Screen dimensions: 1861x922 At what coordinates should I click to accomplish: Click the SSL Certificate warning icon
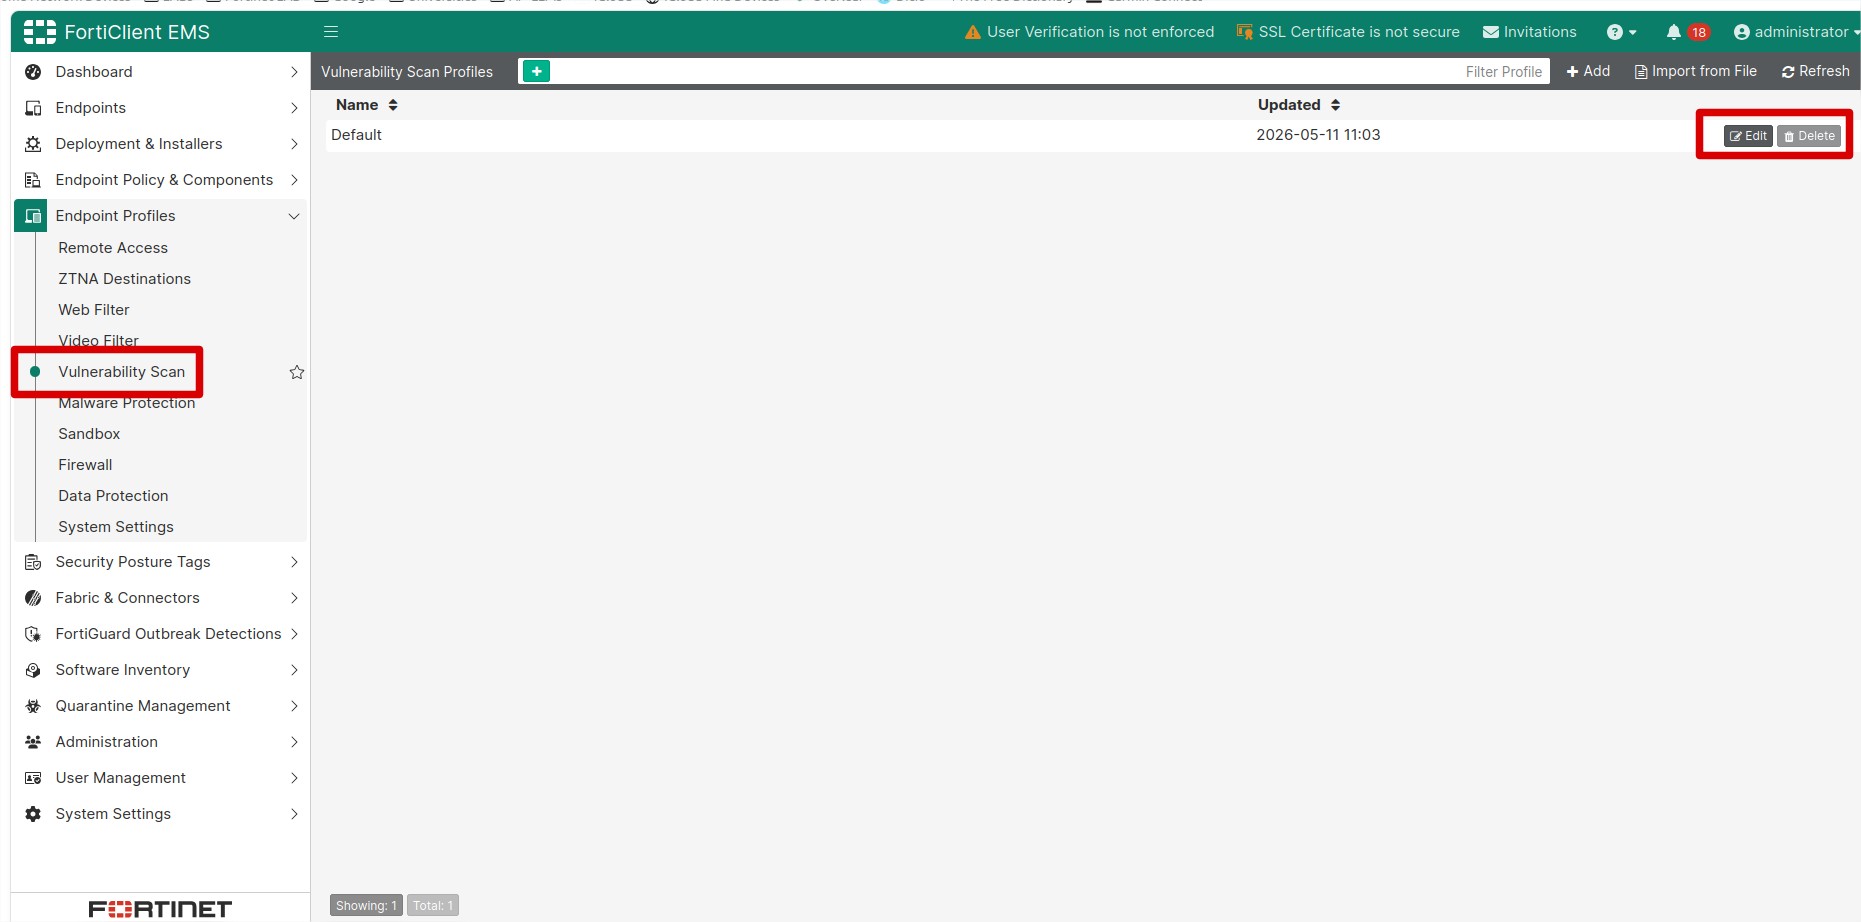[x=1244, y=32]
